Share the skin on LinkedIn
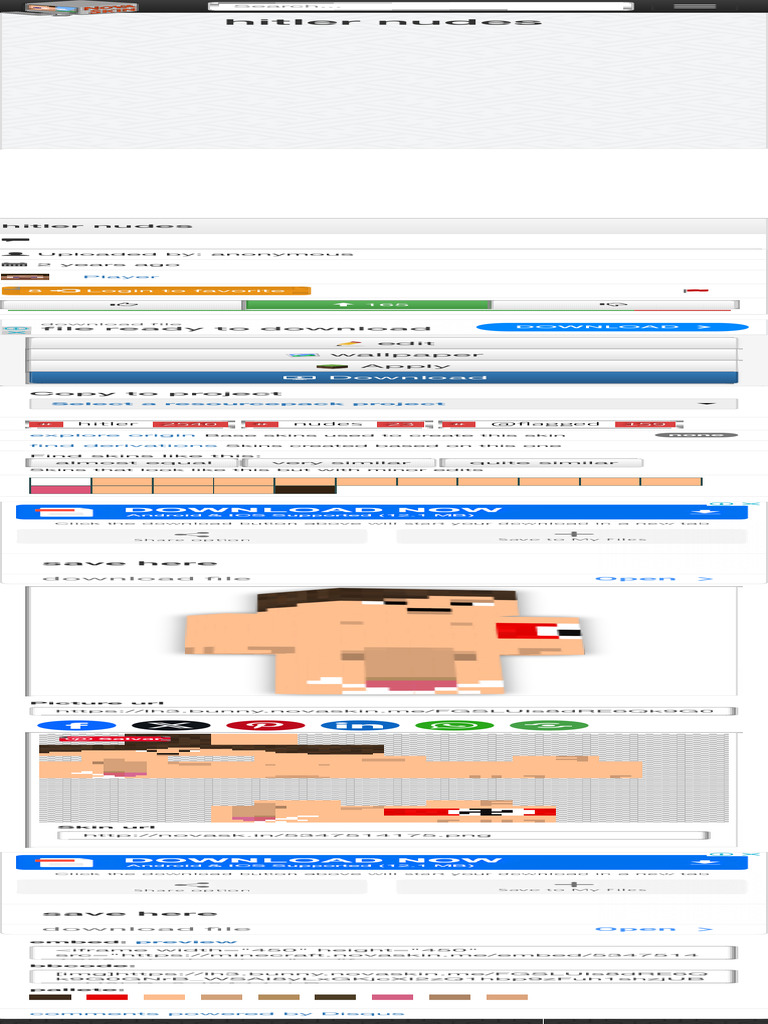Viewport: 768px width, 1024px height. pyautogui.click(x=360, y=726)
